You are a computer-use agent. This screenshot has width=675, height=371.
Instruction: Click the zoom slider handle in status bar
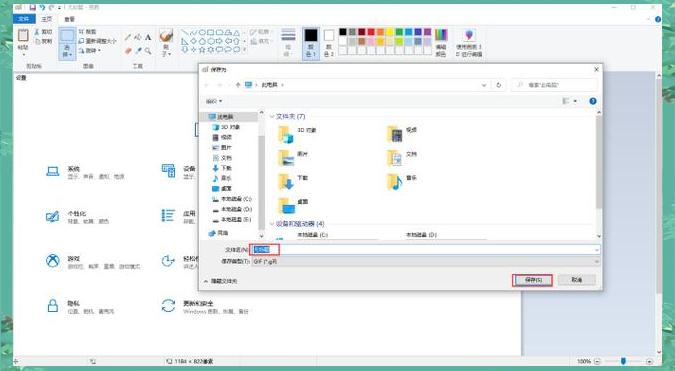coord(623,361)
